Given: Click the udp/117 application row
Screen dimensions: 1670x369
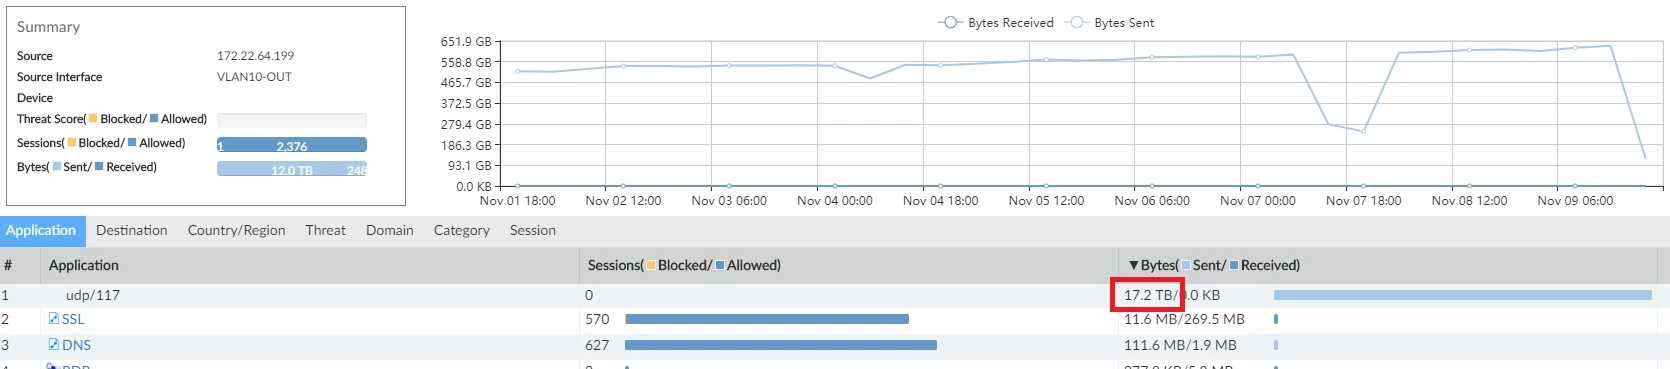Looking at the screenshot, I should tap(835, 295).
